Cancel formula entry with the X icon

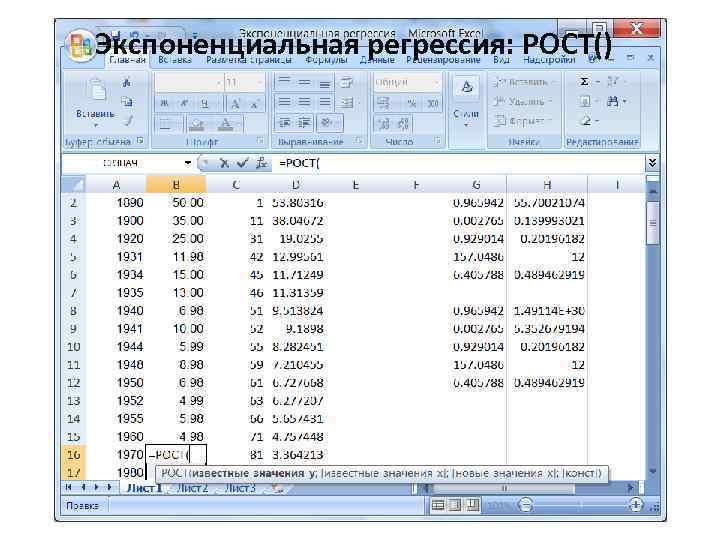[x=224, y=163]
